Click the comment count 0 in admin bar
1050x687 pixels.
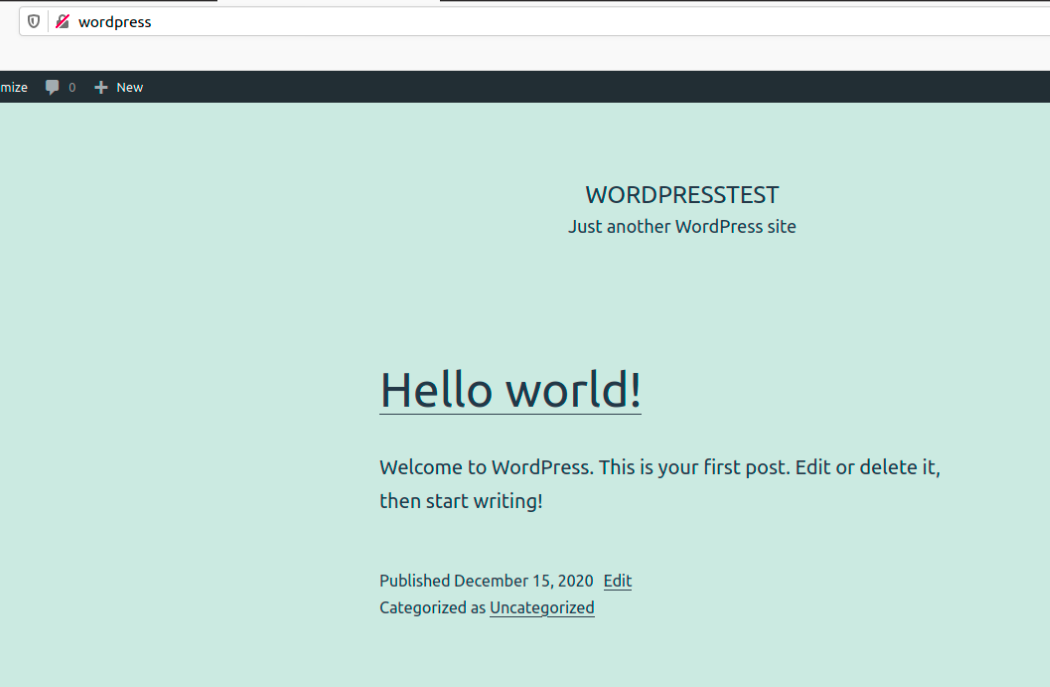72,87
